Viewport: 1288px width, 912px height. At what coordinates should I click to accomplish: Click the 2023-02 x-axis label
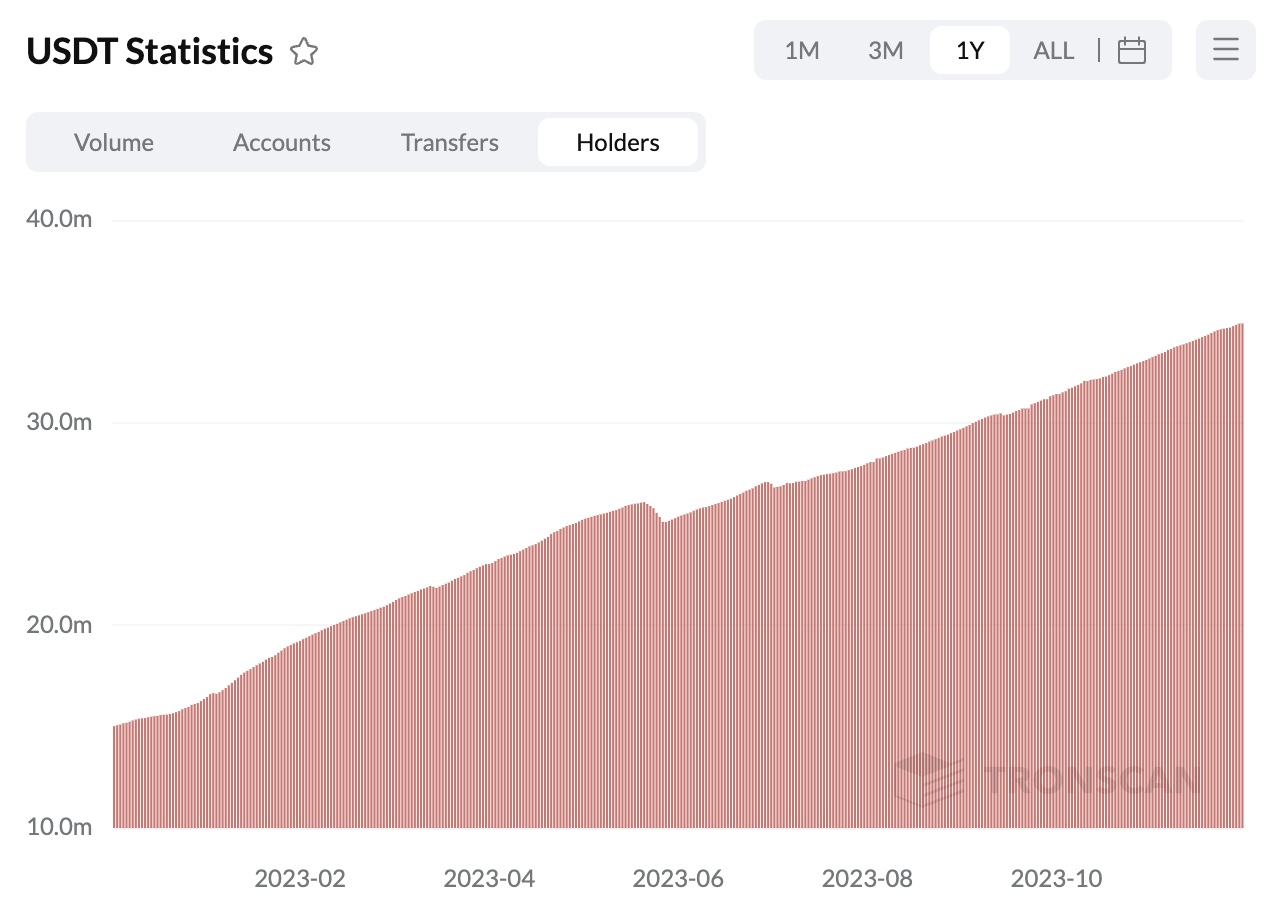click(300, 879)
